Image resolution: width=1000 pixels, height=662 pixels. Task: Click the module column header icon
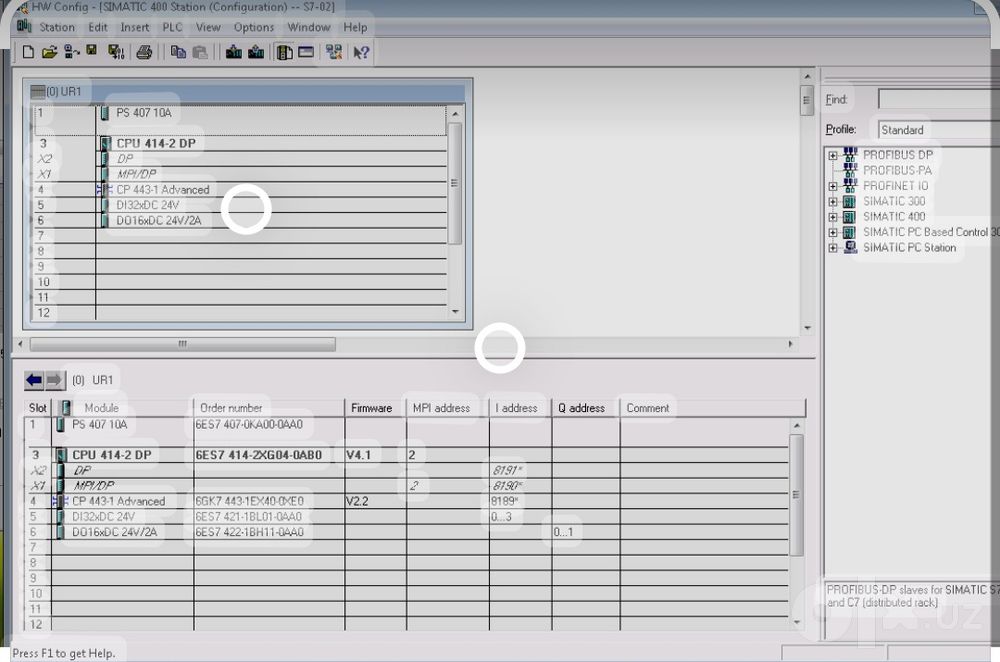click(65, 408)
